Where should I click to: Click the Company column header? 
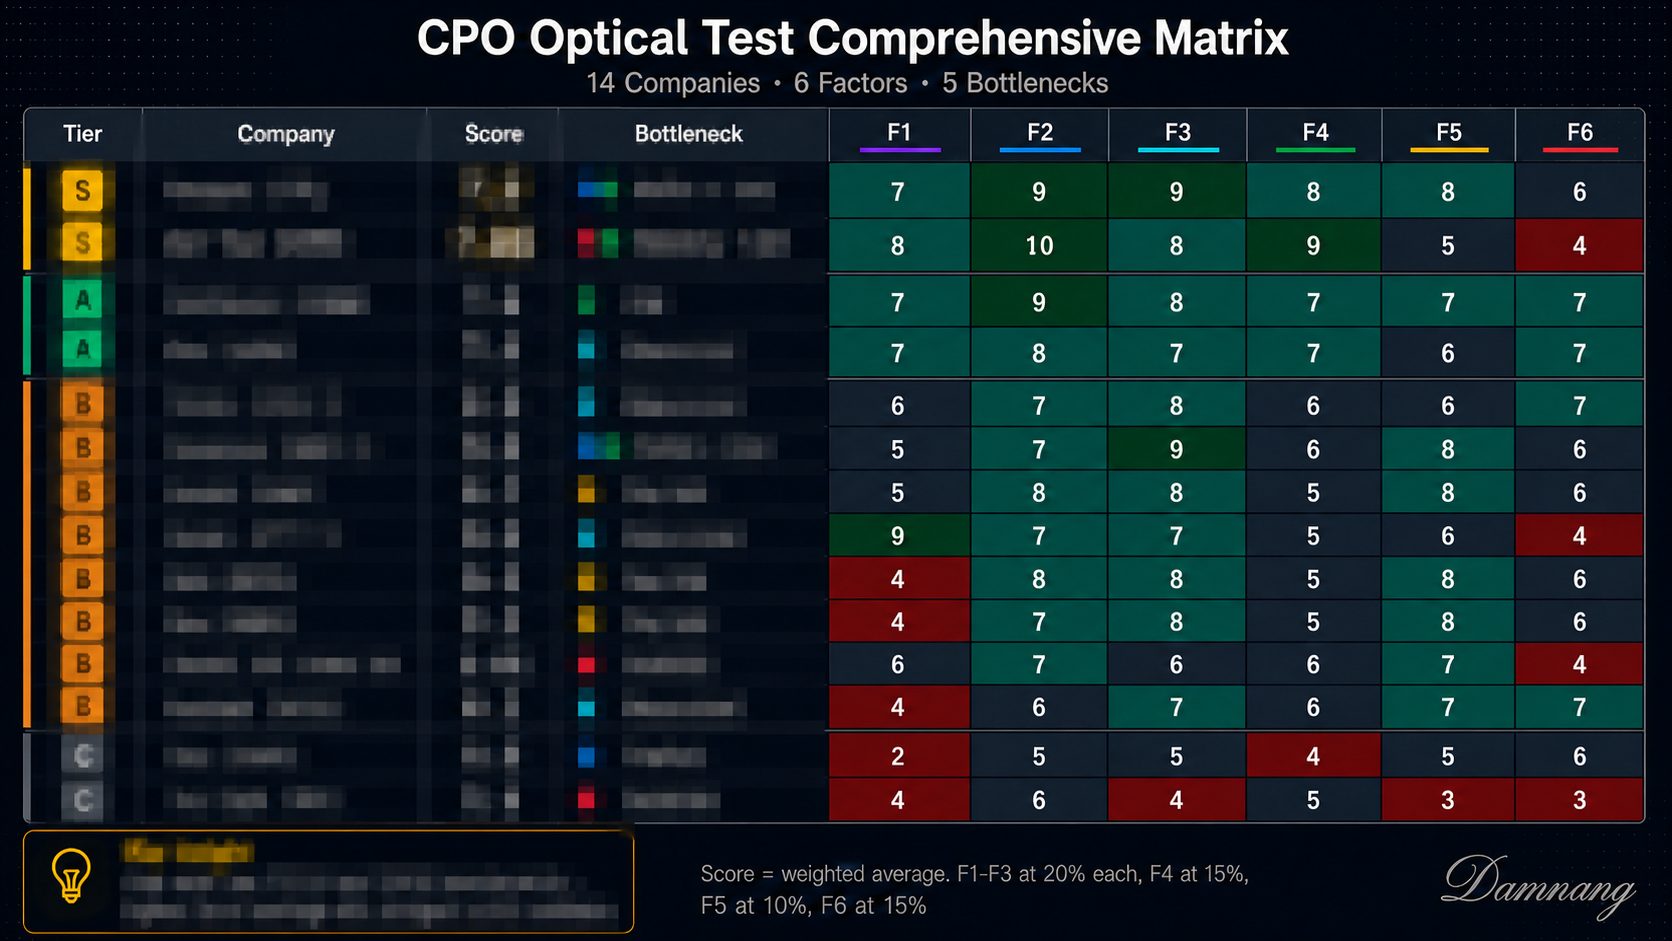[x=285, y=134]
